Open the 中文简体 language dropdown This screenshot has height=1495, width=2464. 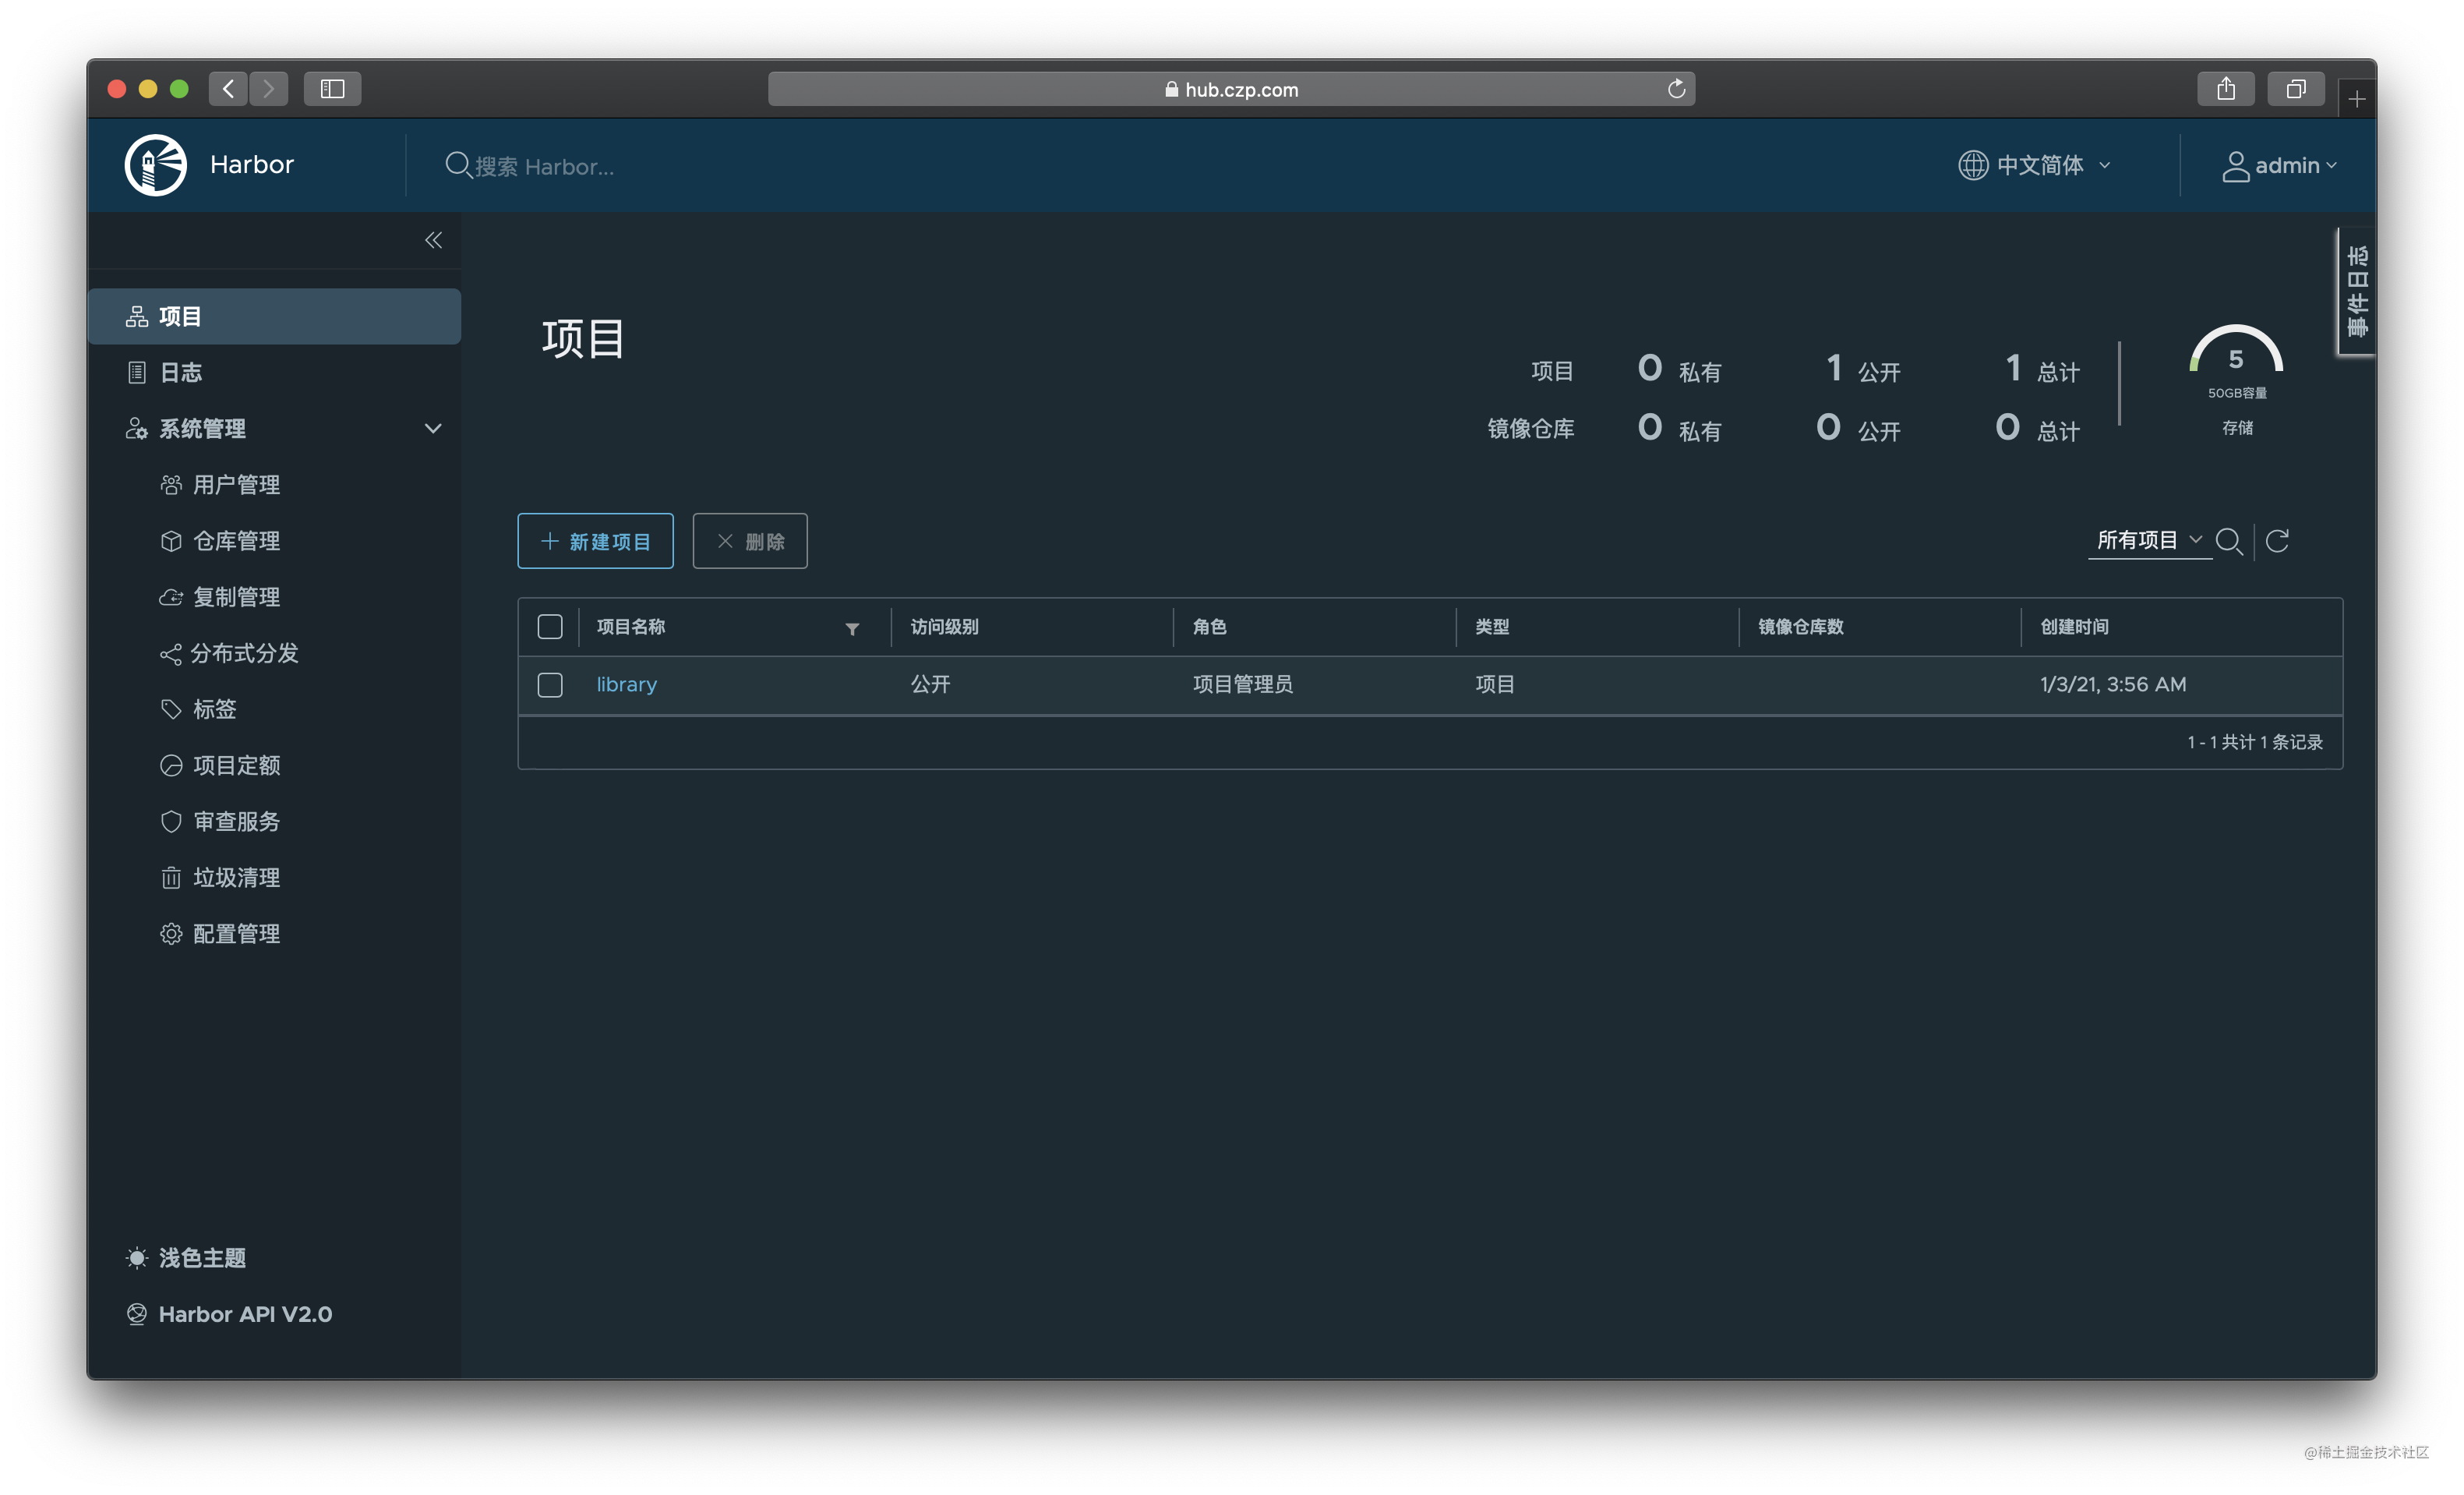coord(2034,165)
